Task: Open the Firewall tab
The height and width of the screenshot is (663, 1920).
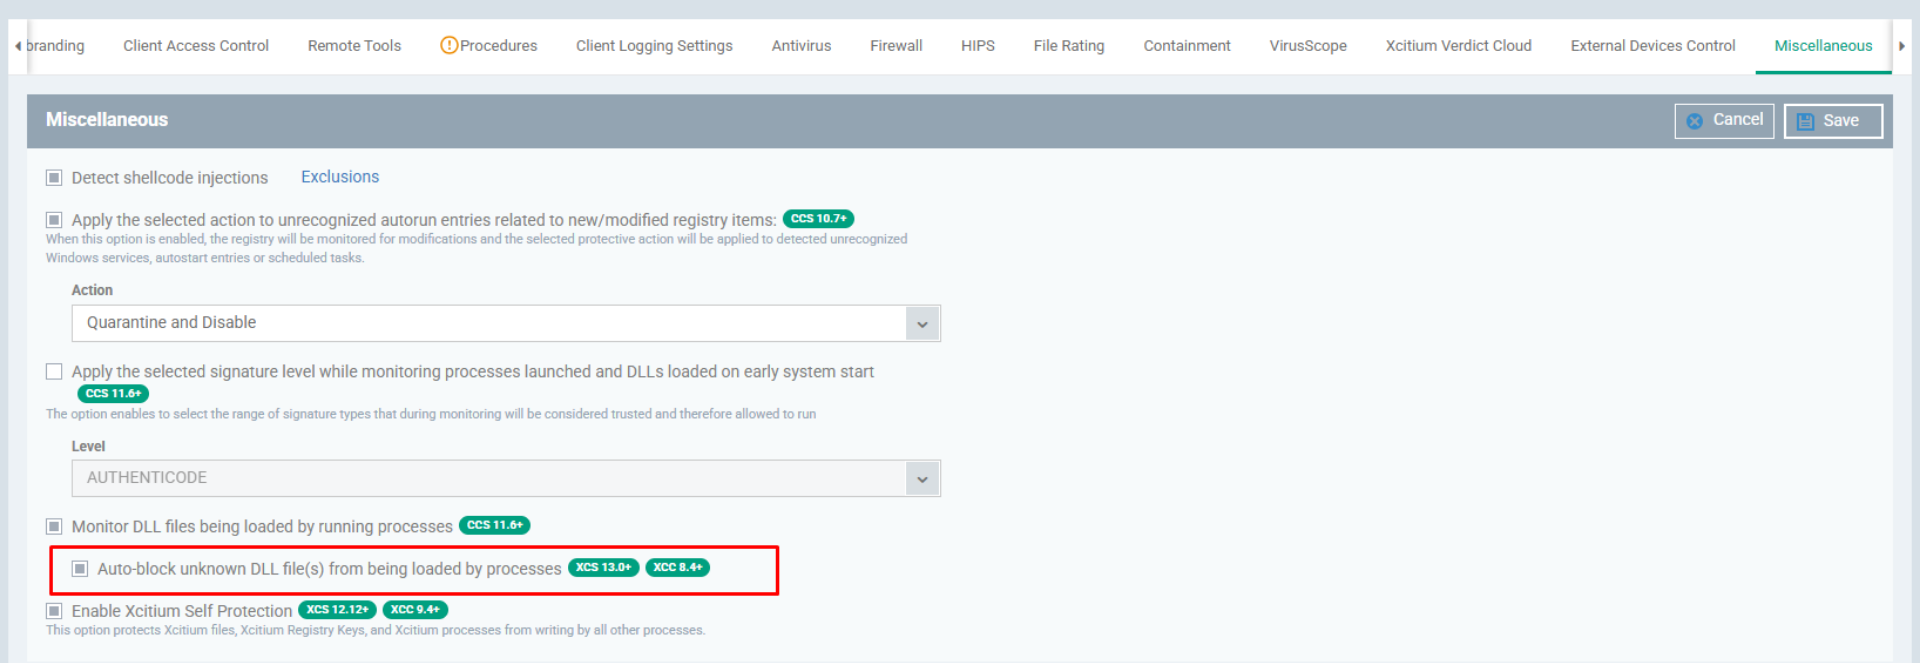Action: coord(896,46)
